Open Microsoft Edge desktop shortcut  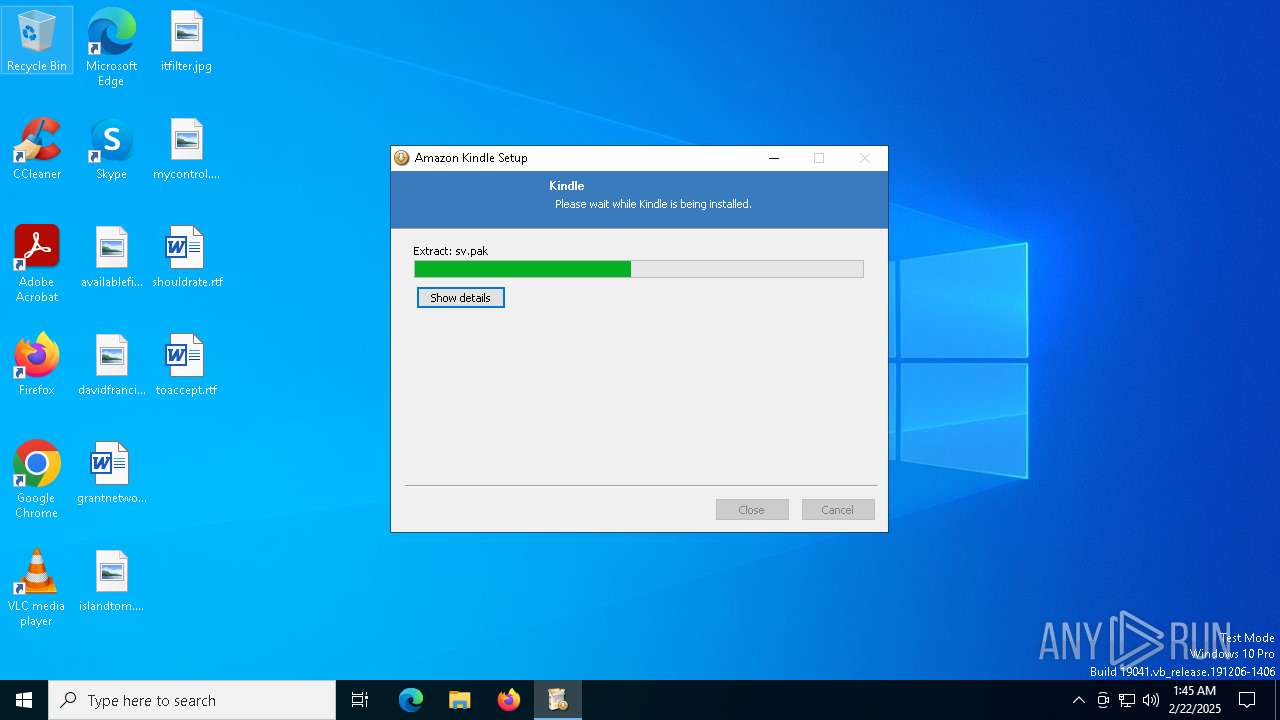[111, 47]
